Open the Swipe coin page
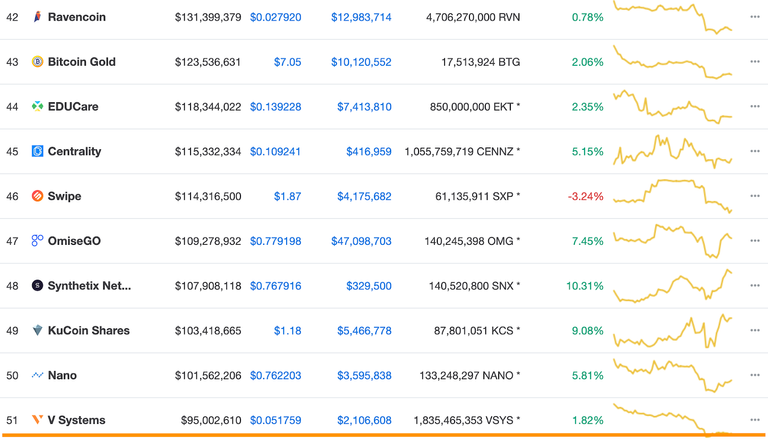This screenshot has height=441, width=768. pos(64,196)
